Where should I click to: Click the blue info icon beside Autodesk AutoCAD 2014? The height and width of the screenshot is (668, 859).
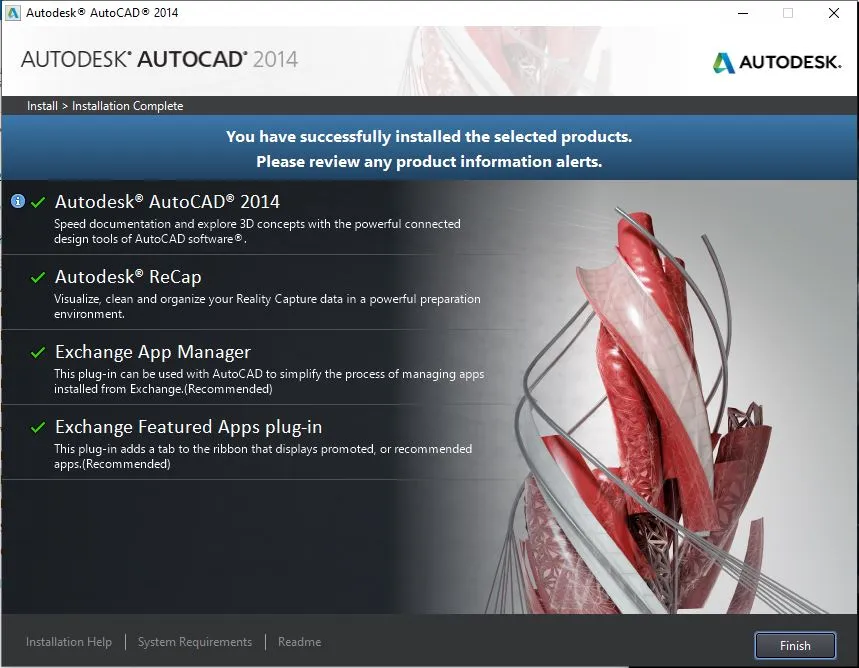18,201
